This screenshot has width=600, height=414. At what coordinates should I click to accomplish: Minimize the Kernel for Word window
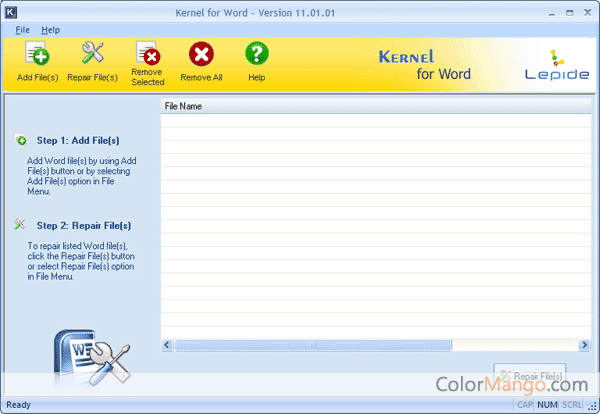click(552, 13)
